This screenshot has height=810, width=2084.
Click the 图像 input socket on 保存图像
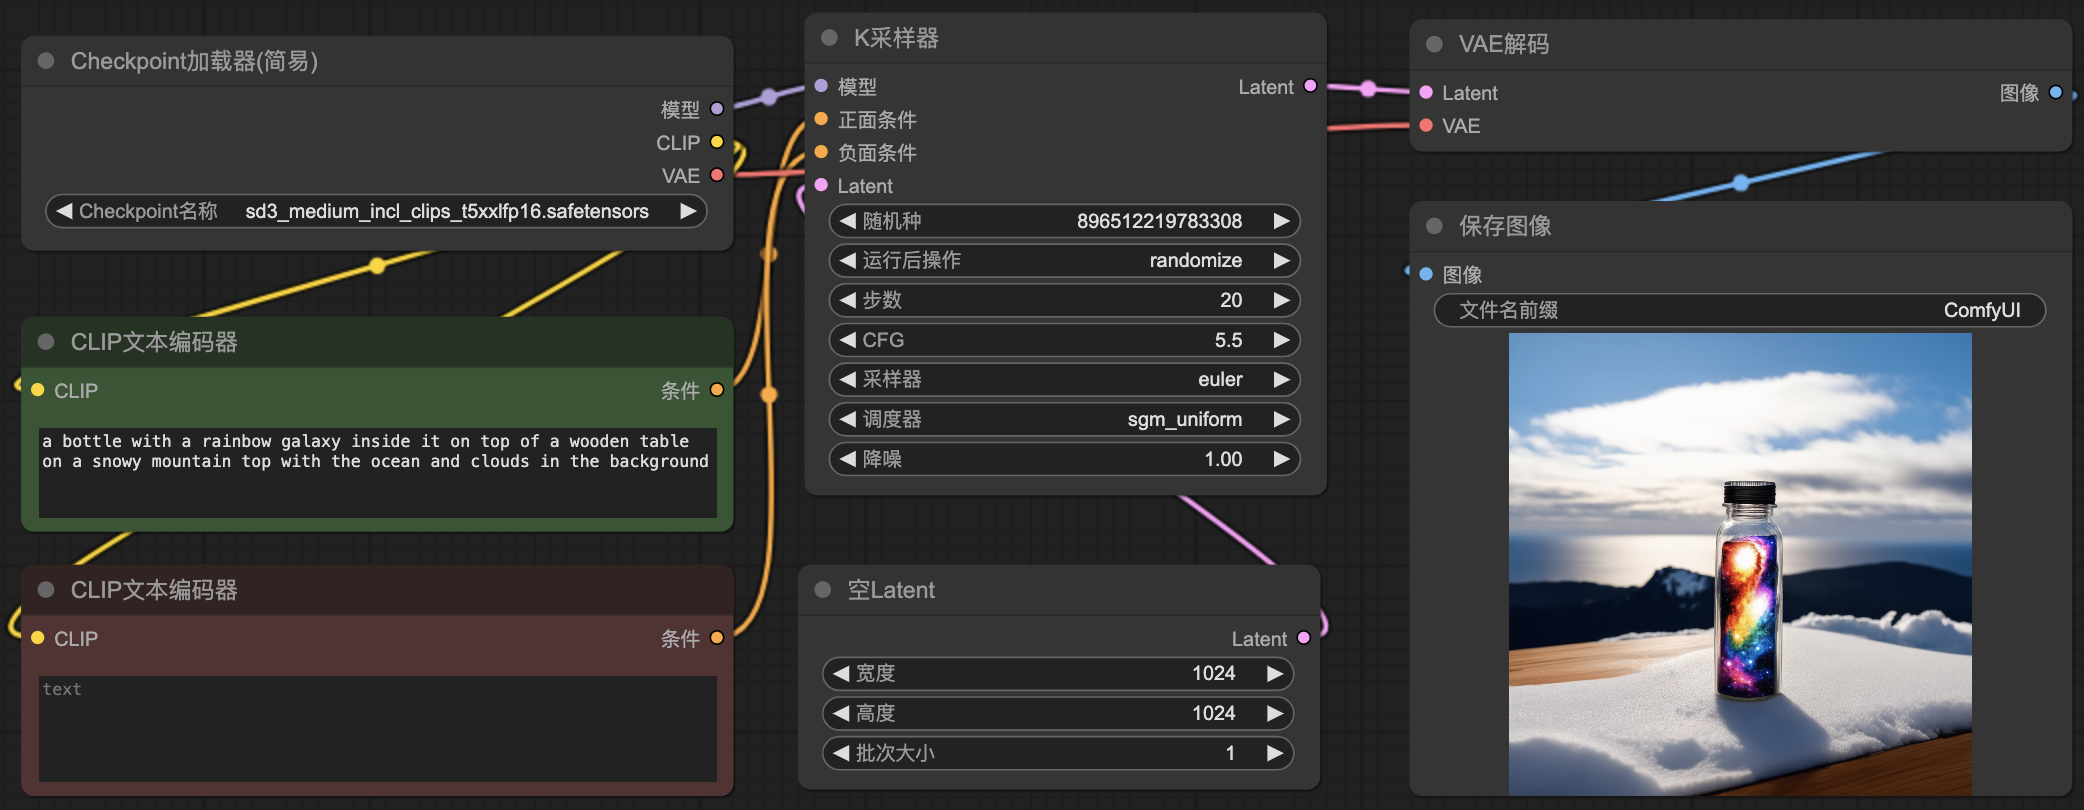1426,274
